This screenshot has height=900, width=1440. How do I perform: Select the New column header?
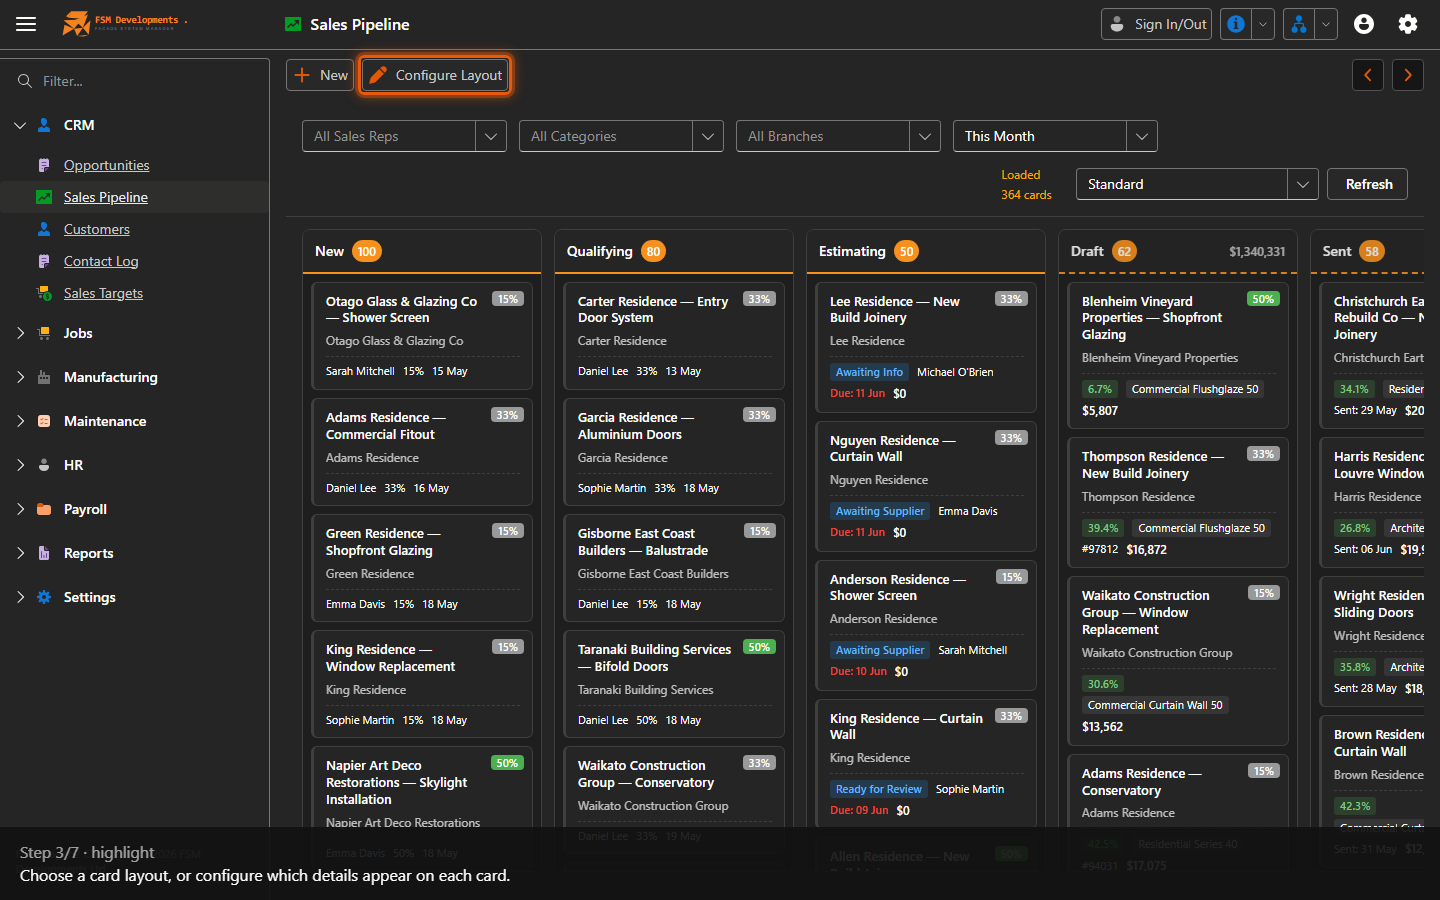[422, 251]
